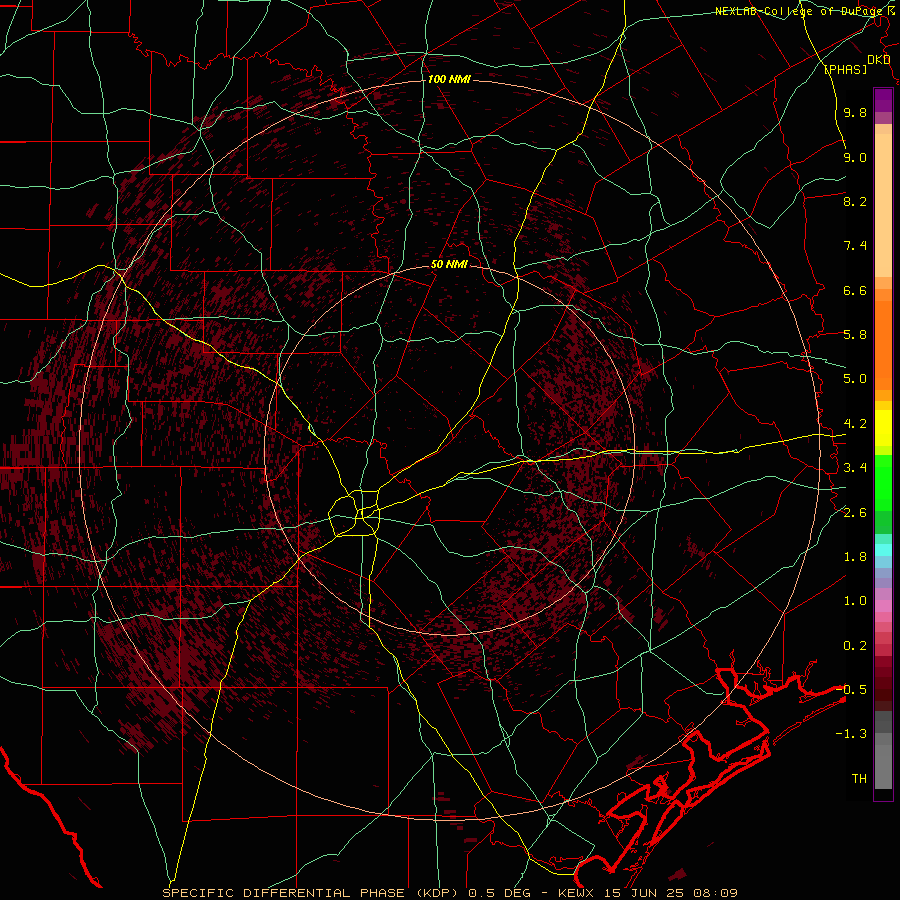
Task: Click the 0.2 scale value
Action: (x=855, y=646)
